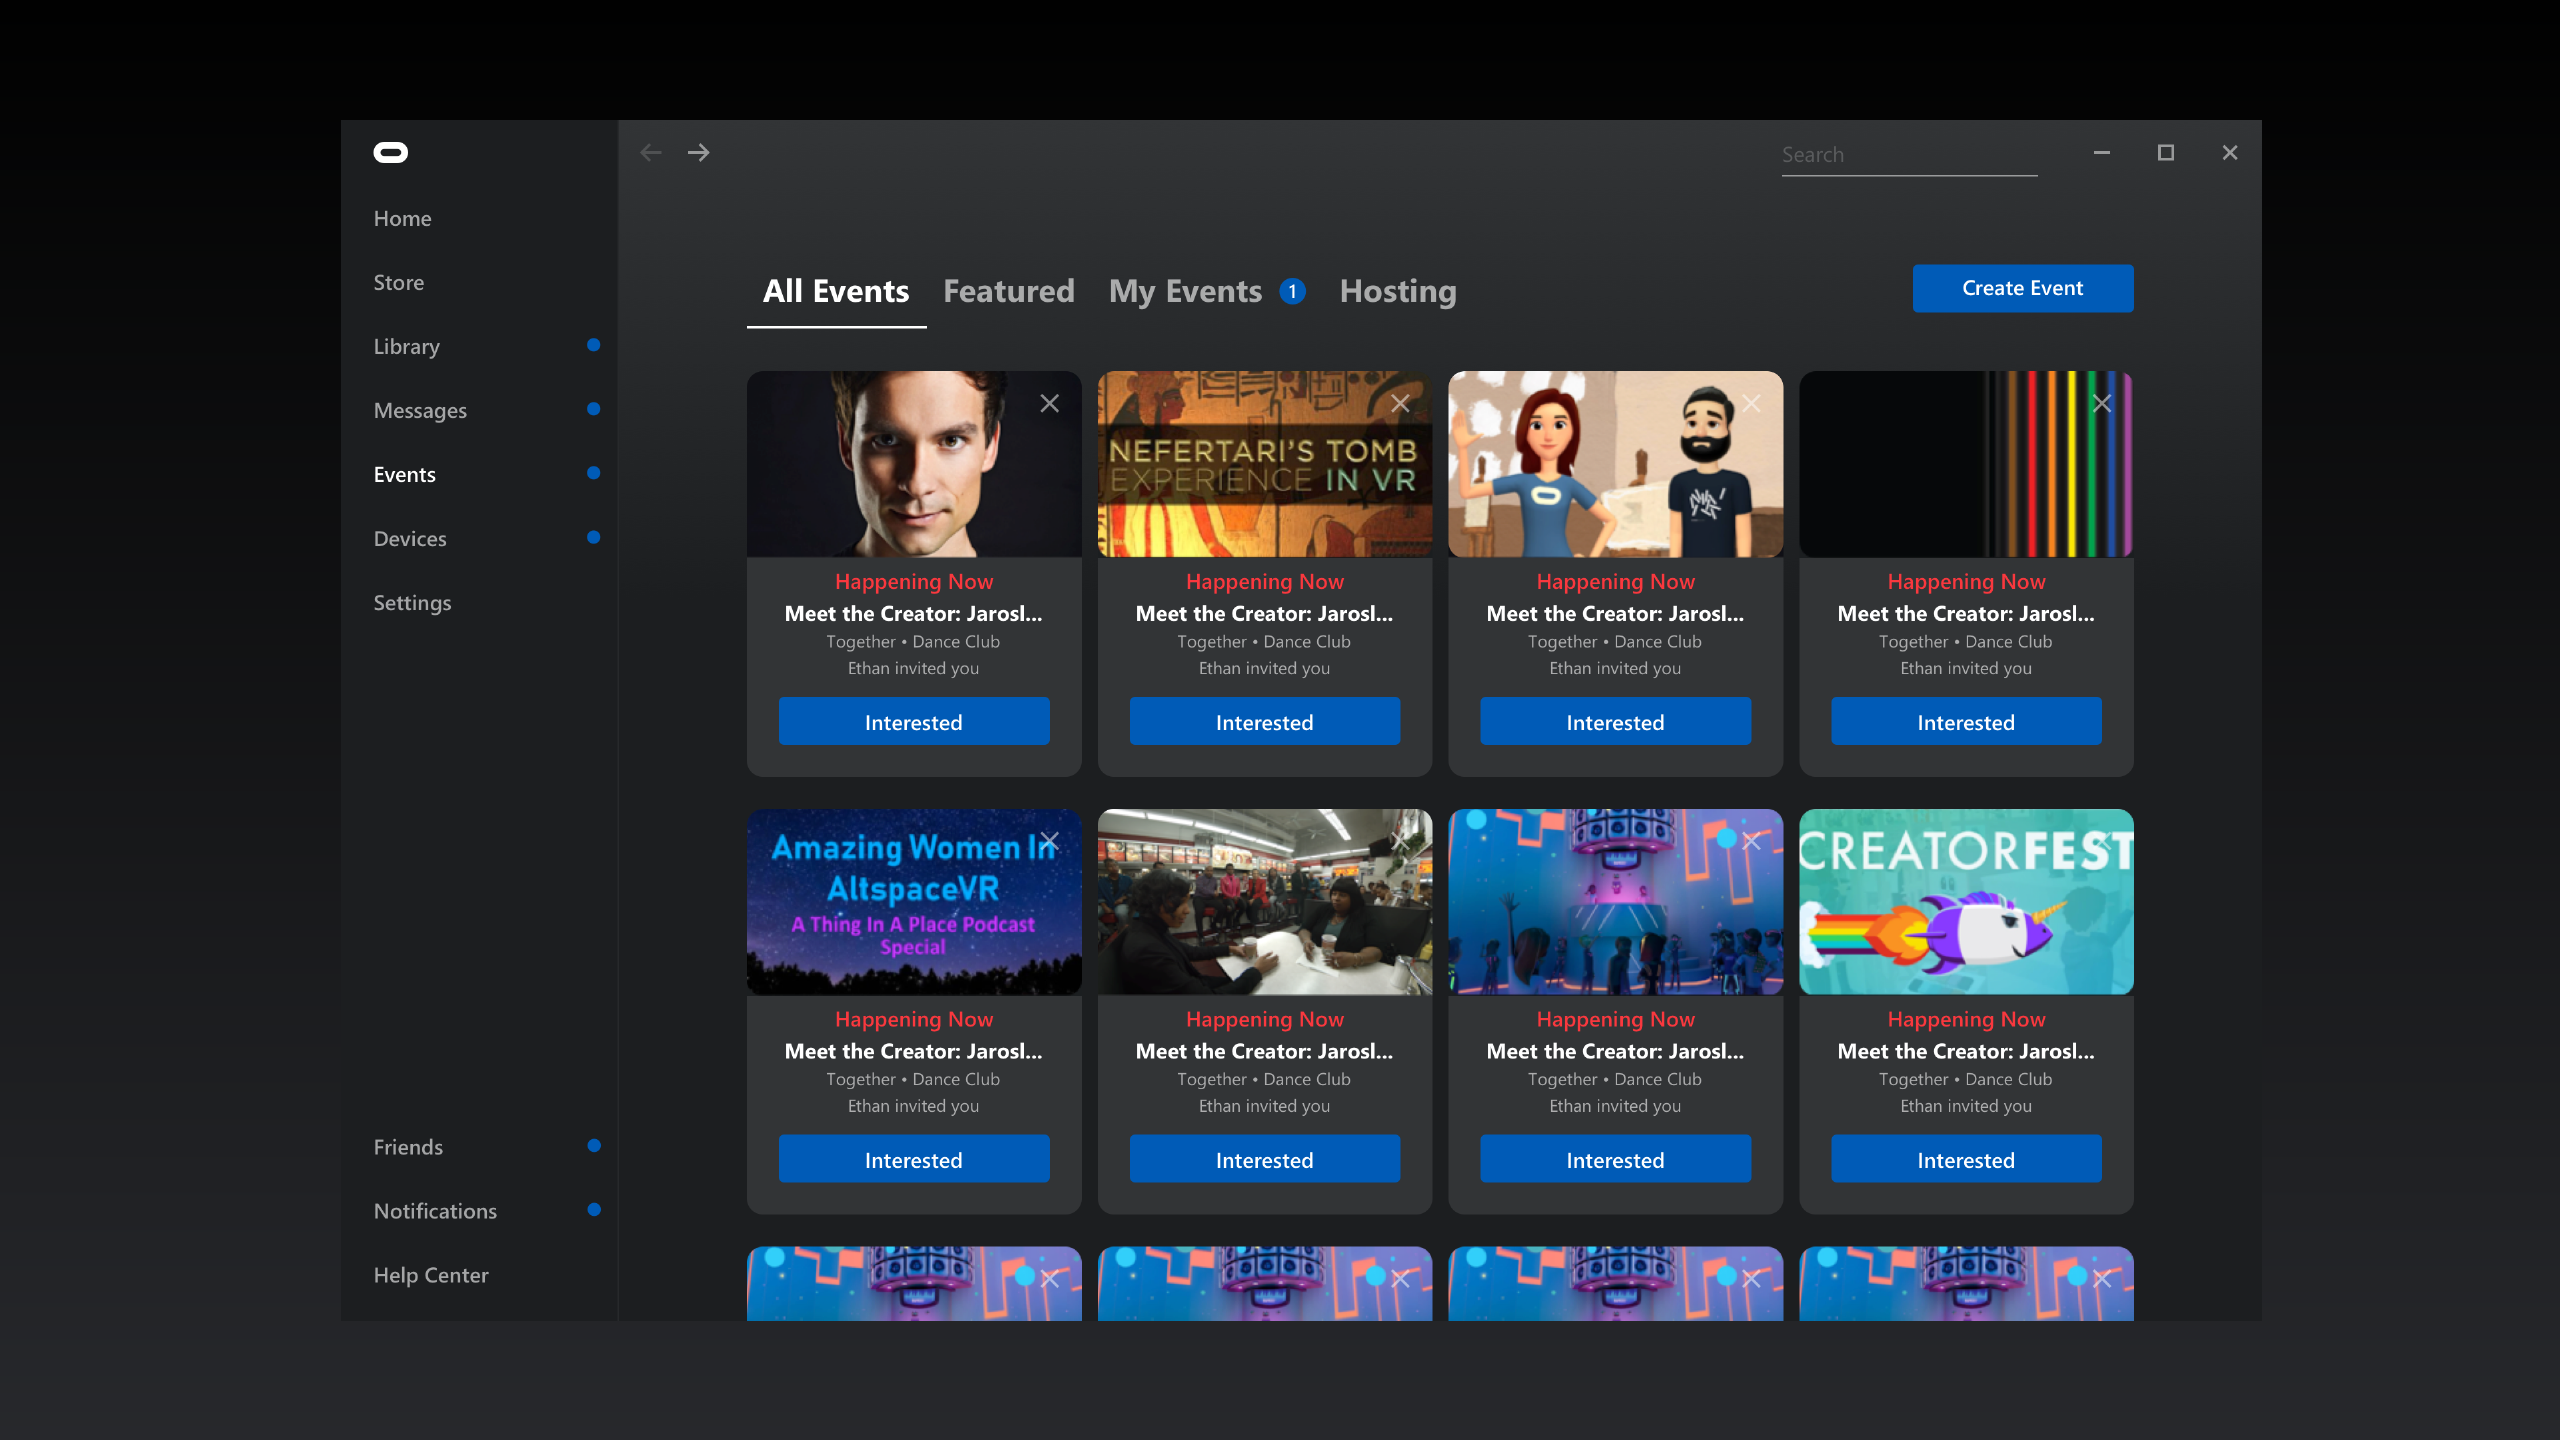The image size is (2560, 1440).
Task: Switch to the My Events tab
Action: [x=1185, y=291]
